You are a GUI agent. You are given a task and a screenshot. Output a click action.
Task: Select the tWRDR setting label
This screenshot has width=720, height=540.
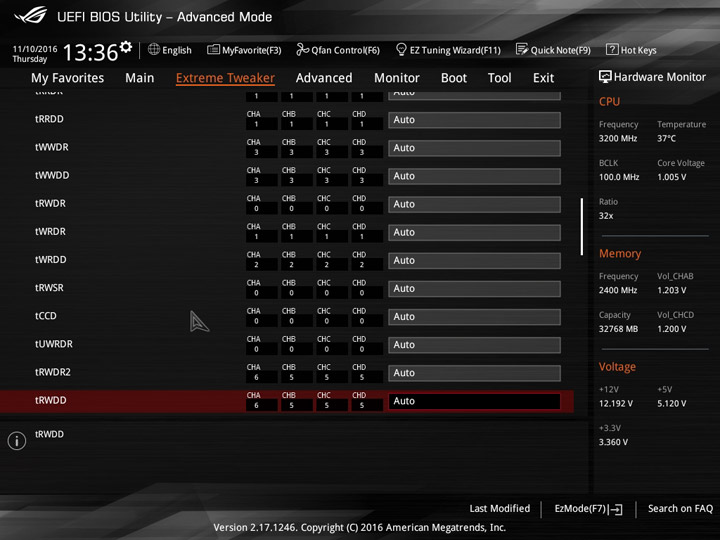pyautogui.click(x=50, y=231)
